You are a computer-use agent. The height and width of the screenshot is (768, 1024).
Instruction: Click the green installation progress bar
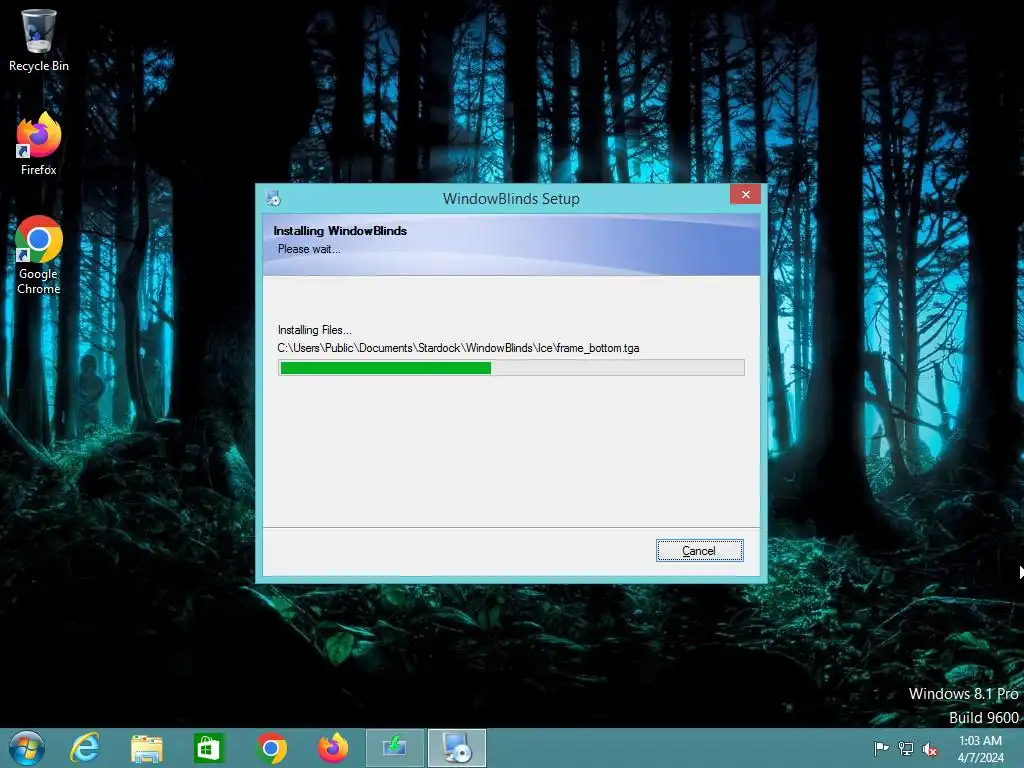(x=511, y=368)
